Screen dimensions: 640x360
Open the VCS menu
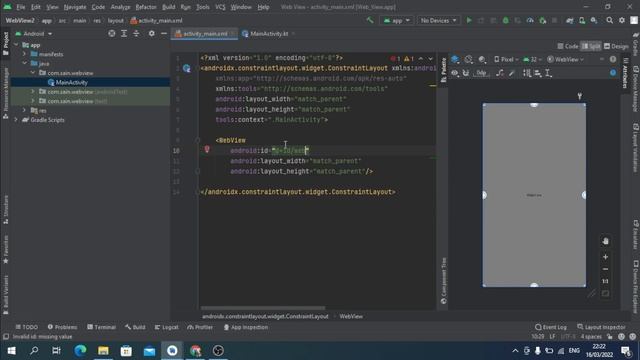tap(220, 7)
